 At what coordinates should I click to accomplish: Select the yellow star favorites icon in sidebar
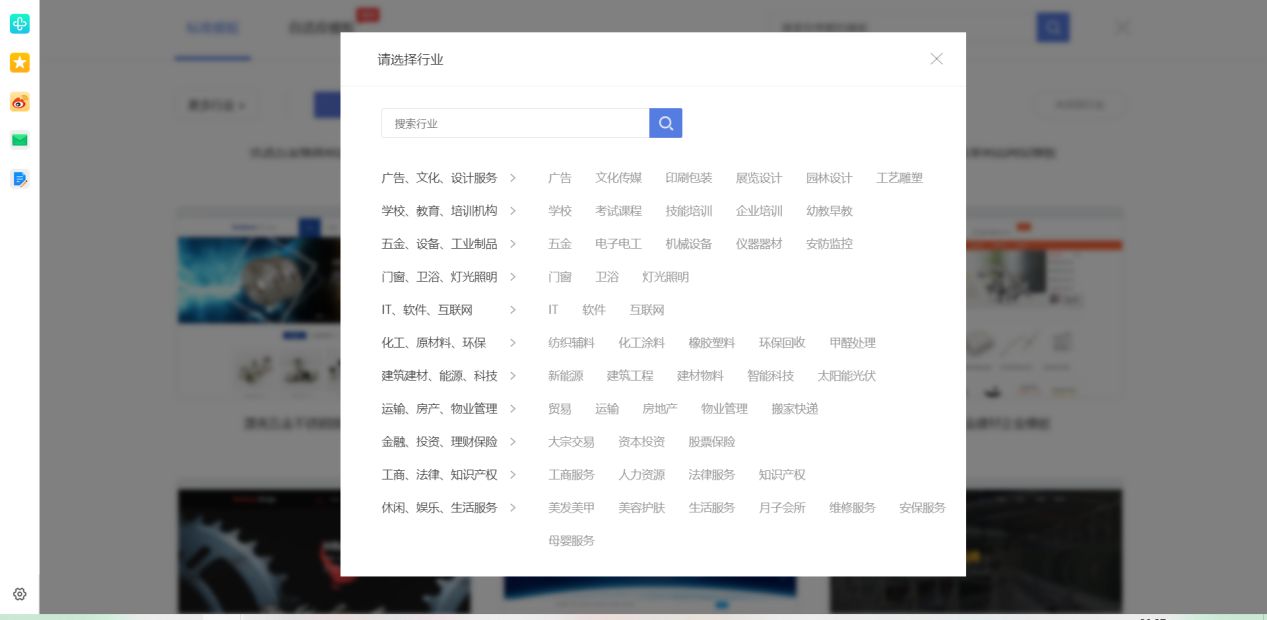[20, 63]
